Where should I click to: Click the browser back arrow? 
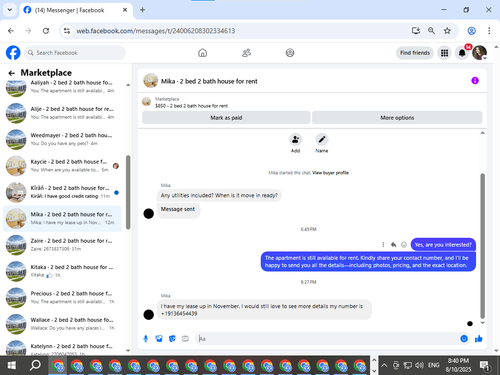[x=11, y=31]
